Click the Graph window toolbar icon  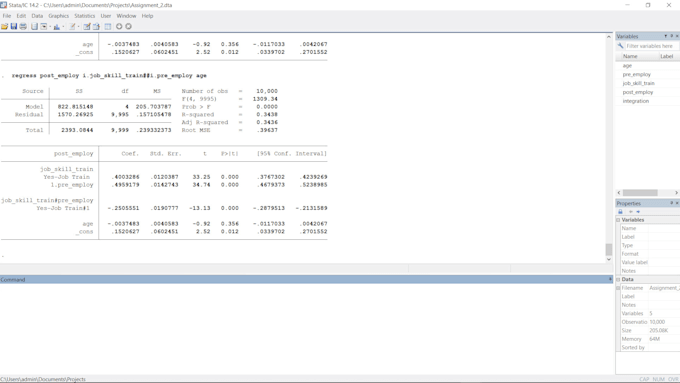pyautogui.click(x=56, y=26)
